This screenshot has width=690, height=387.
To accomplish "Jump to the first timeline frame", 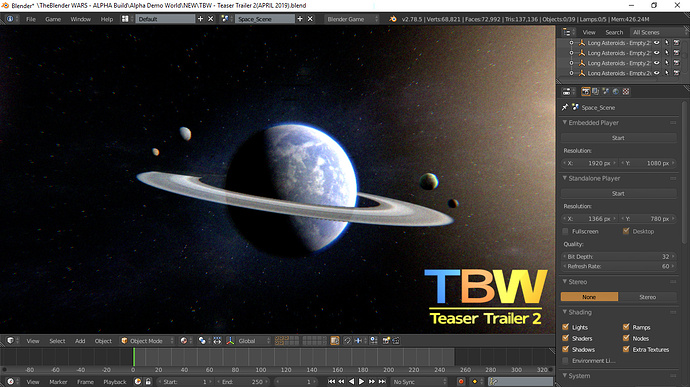I will pyautogui.click(x=331, y=382).
